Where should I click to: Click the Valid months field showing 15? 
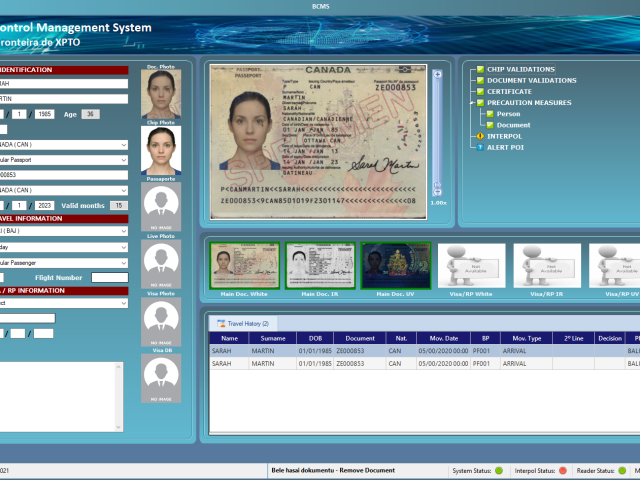point(119,205)
